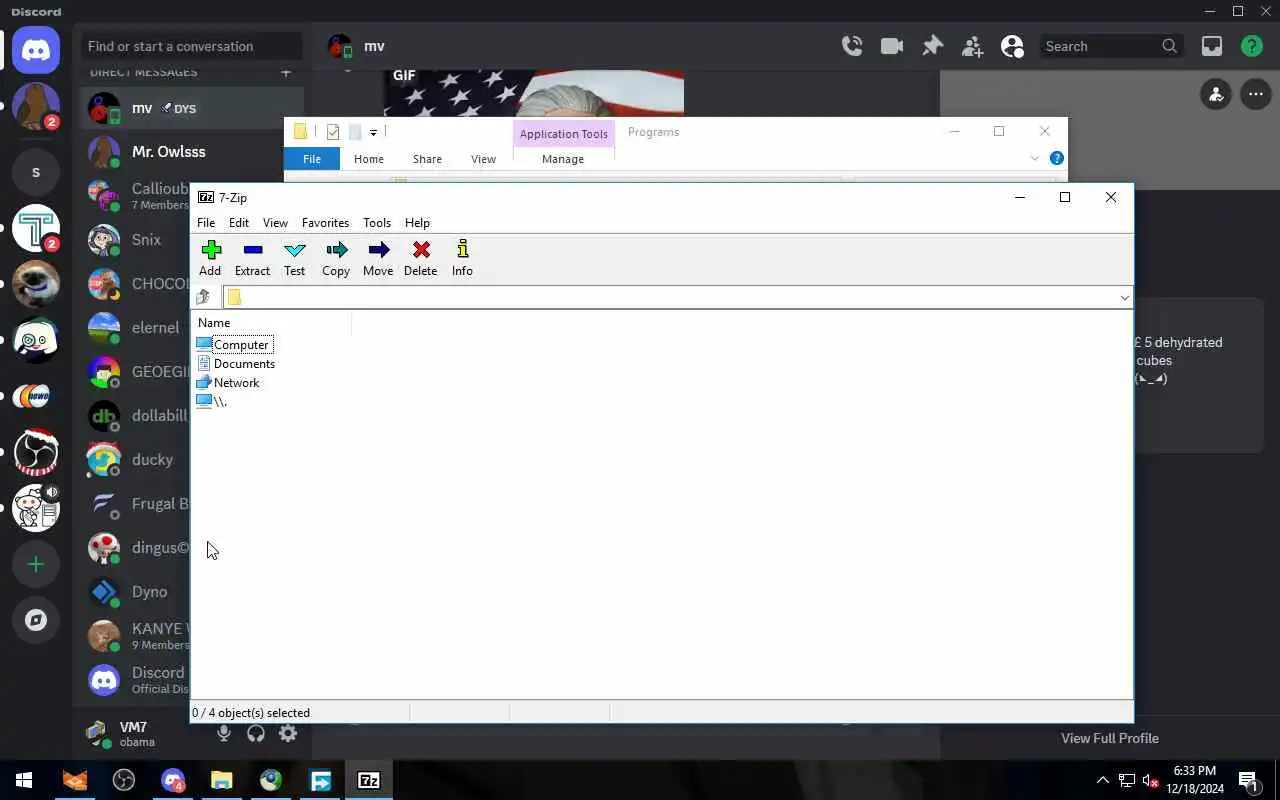Open 7-Zip from the taskbar
This screenshot has width=1280, height=800.
click(369, 780)
